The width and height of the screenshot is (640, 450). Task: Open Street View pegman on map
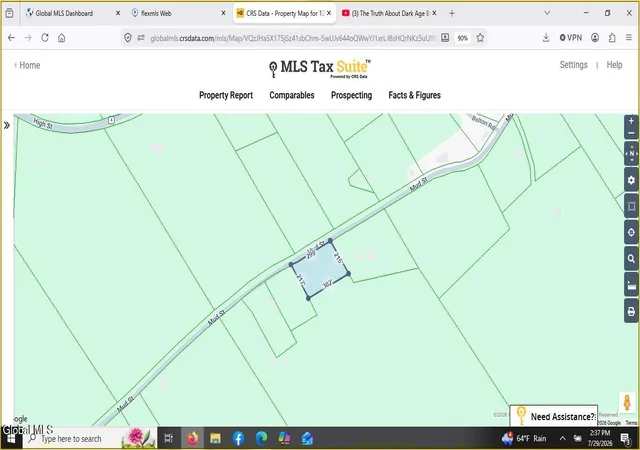(627, 402)
